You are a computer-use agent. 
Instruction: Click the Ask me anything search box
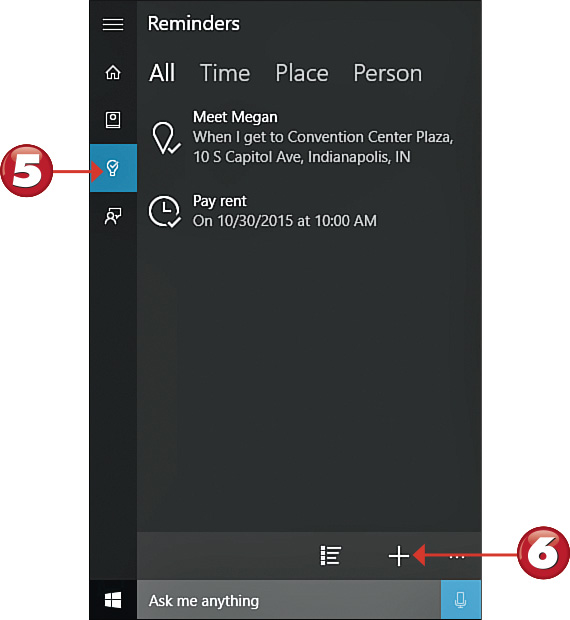289,600
